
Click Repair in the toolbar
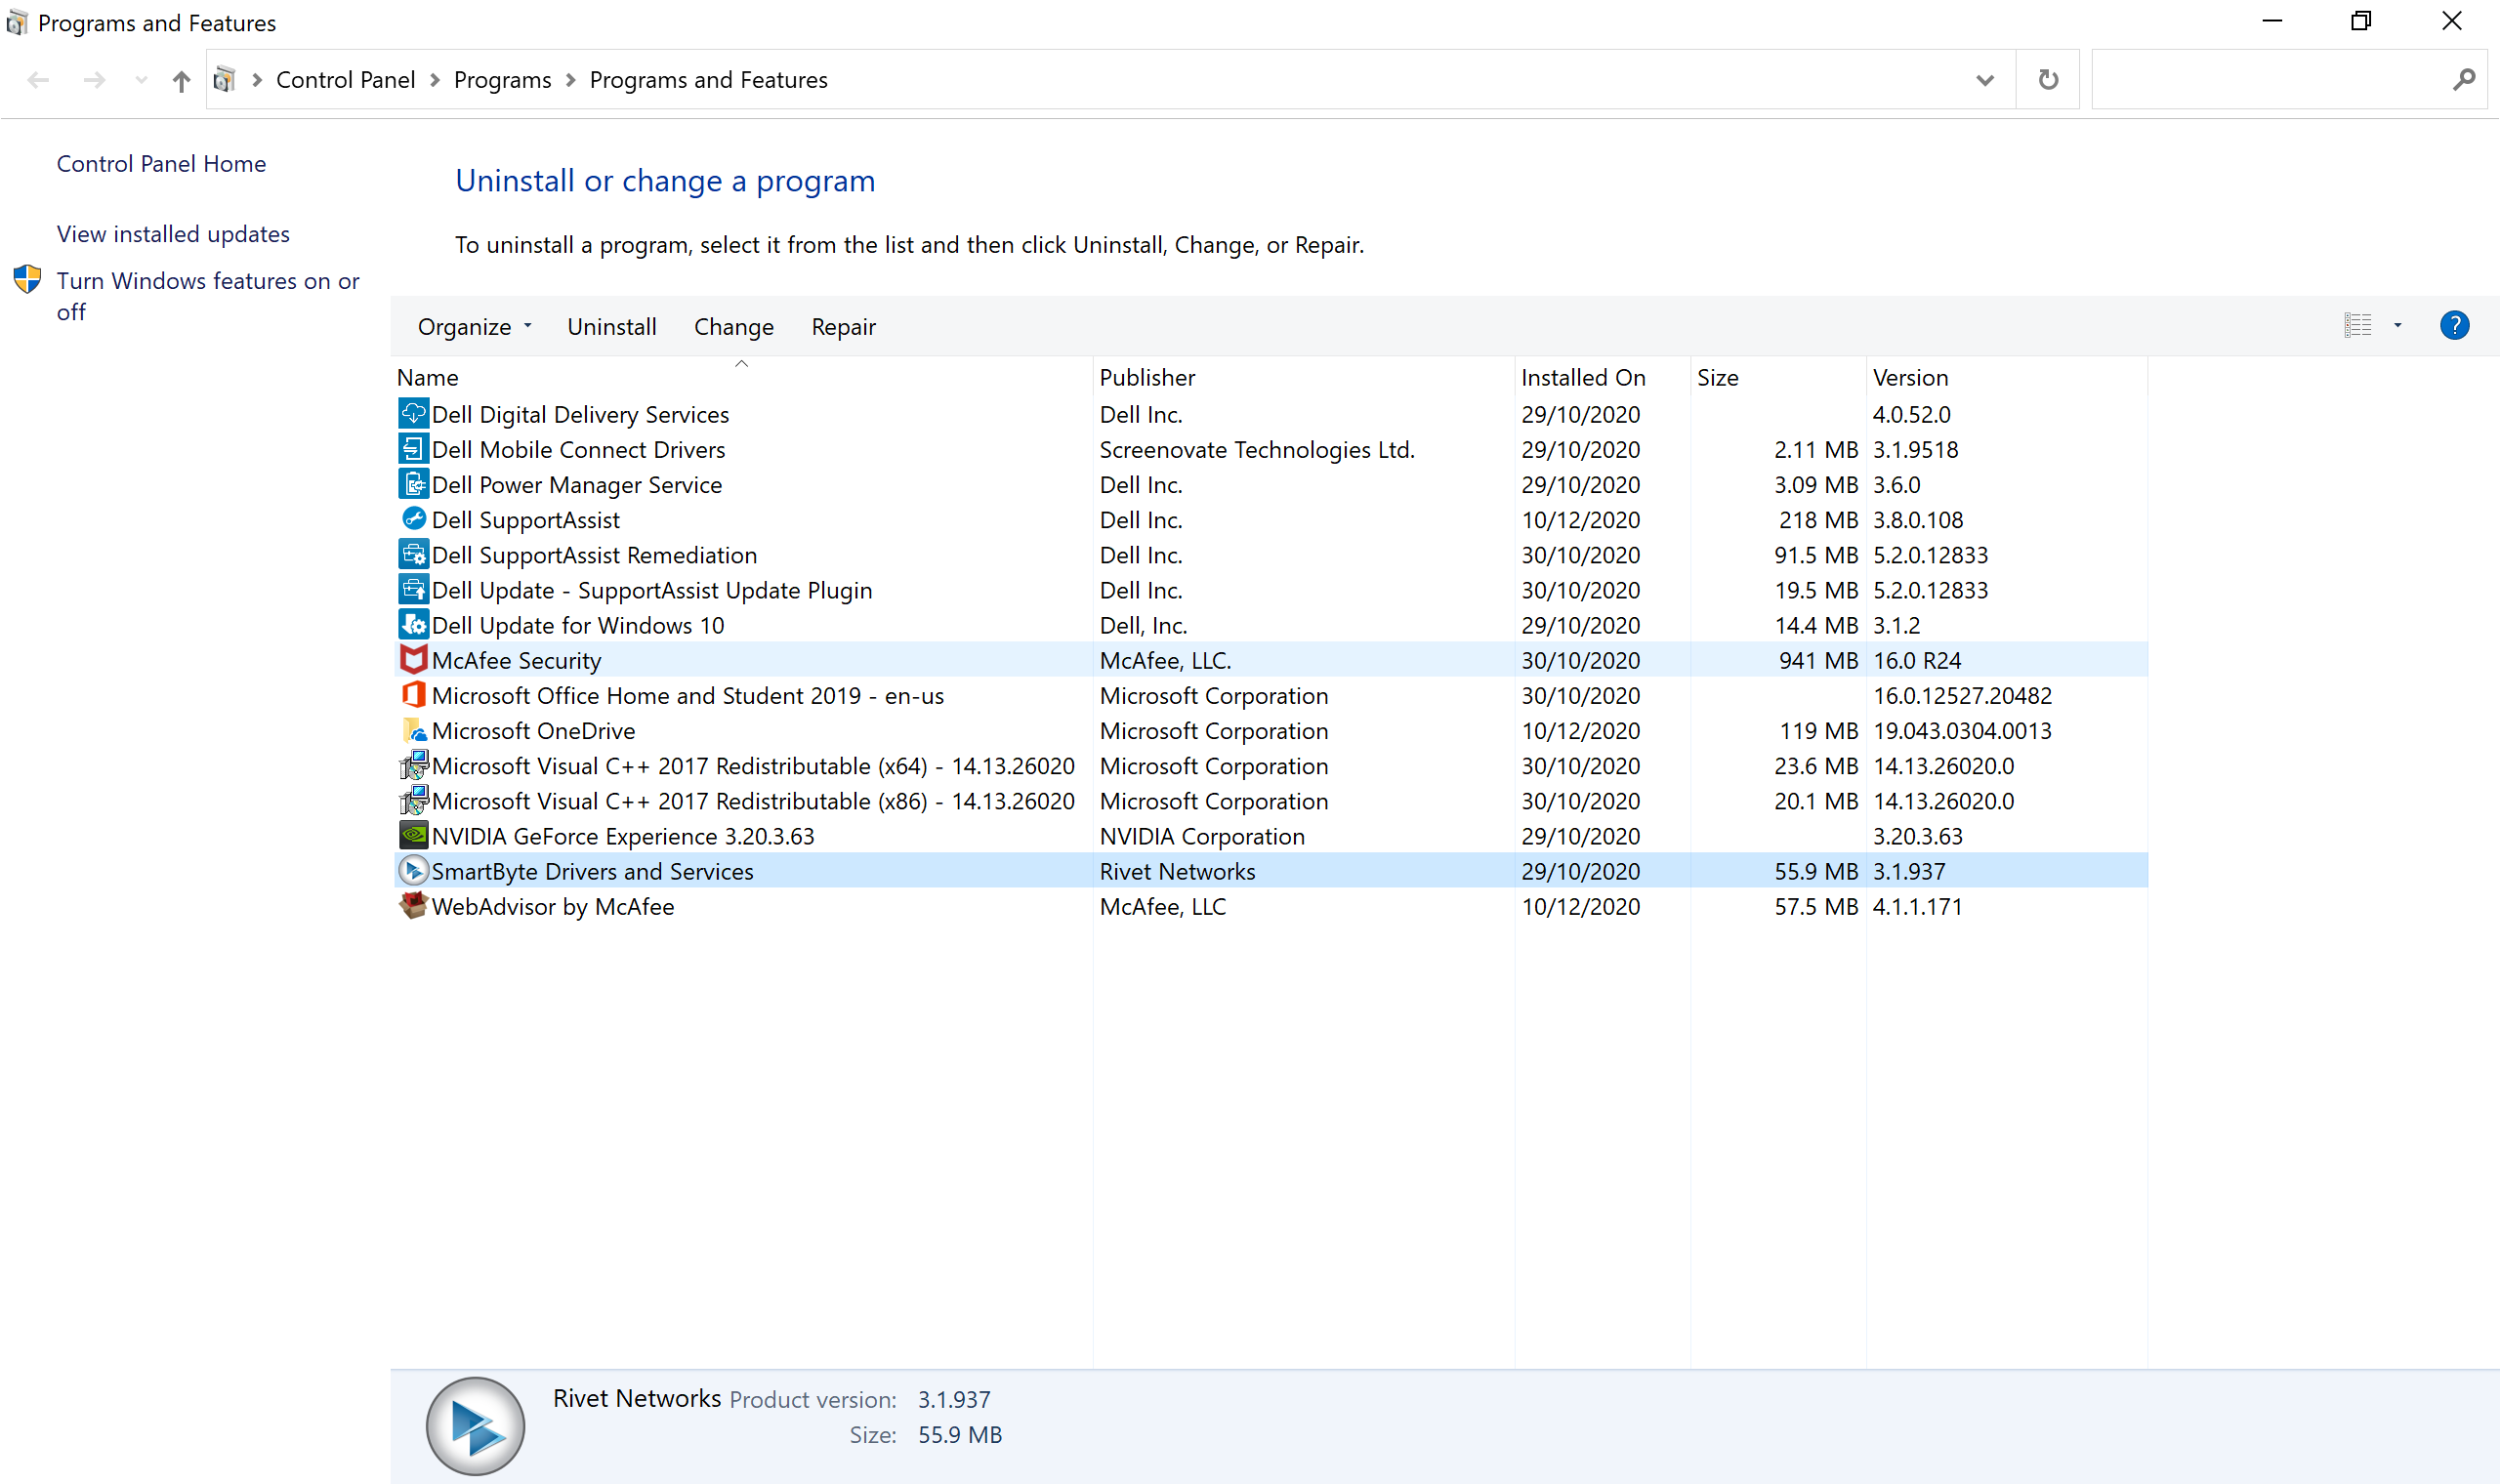pos(843,327)
